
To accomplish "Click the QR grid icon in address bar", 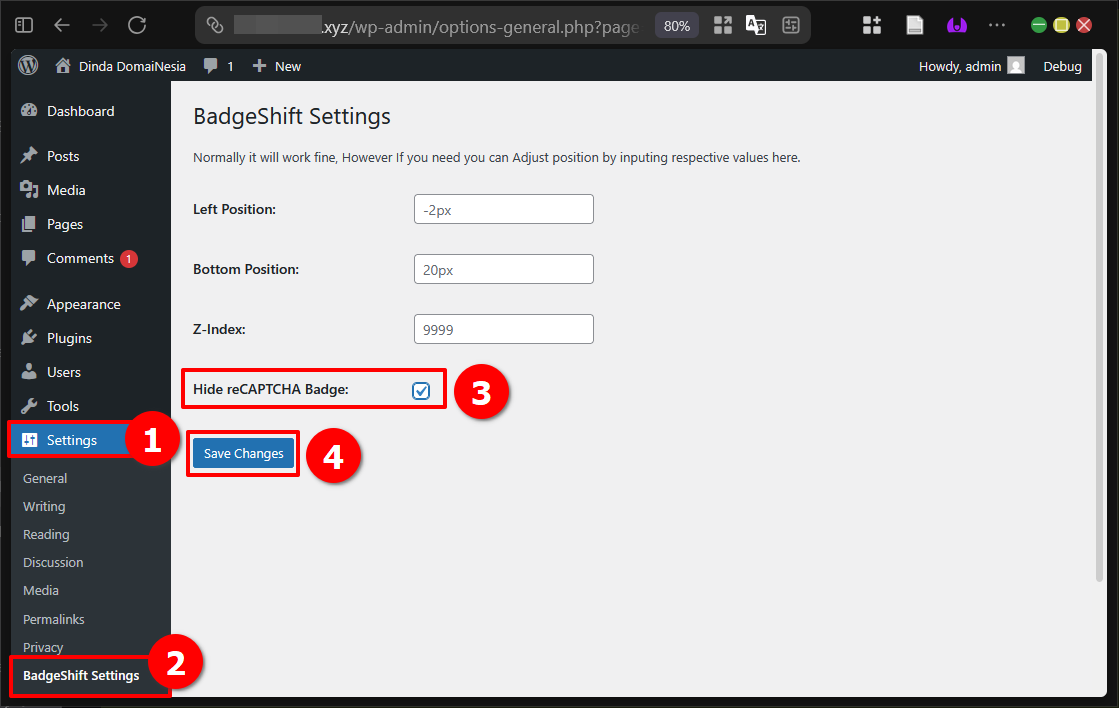I will coord(723,26).
